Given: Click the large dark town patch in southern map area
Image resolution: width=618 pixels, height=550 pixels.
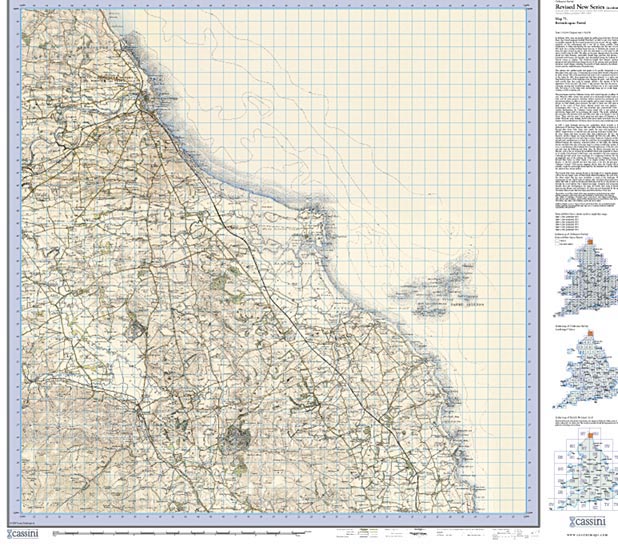Looking at the screenshot, I should click(x=238, y=436).
